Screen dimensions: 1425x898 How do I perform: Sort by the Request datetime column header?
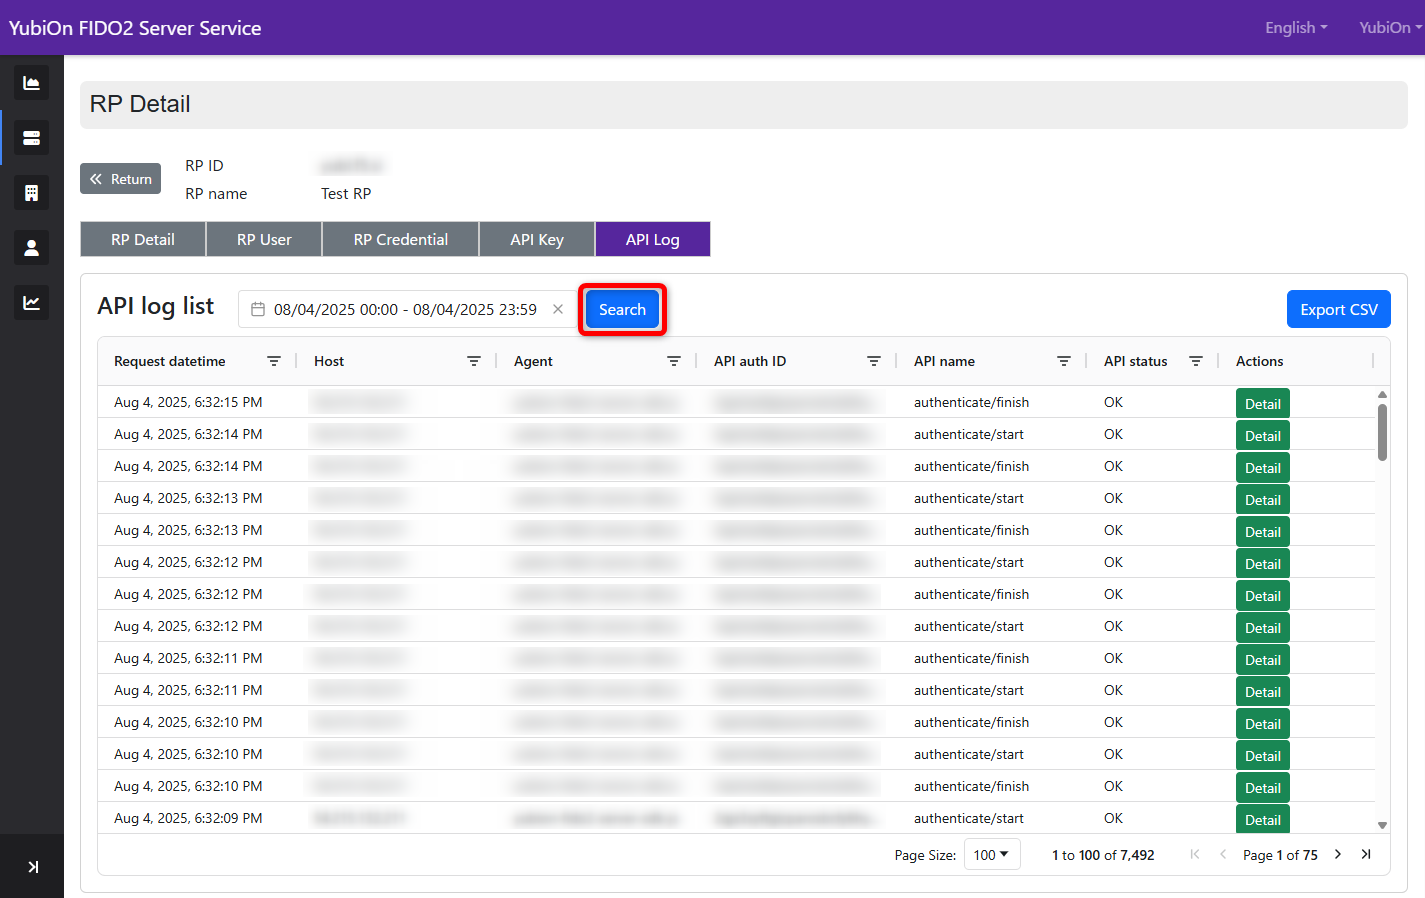click(170, 361)
